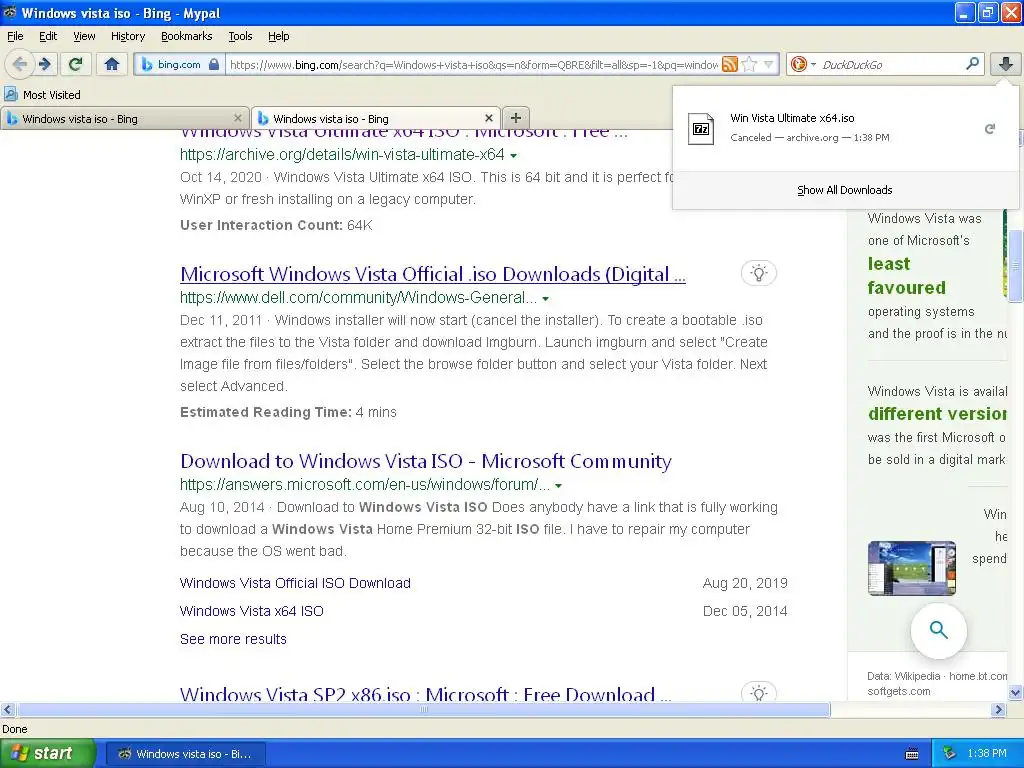Open the Windows Start menu

(x=48, y=754)
